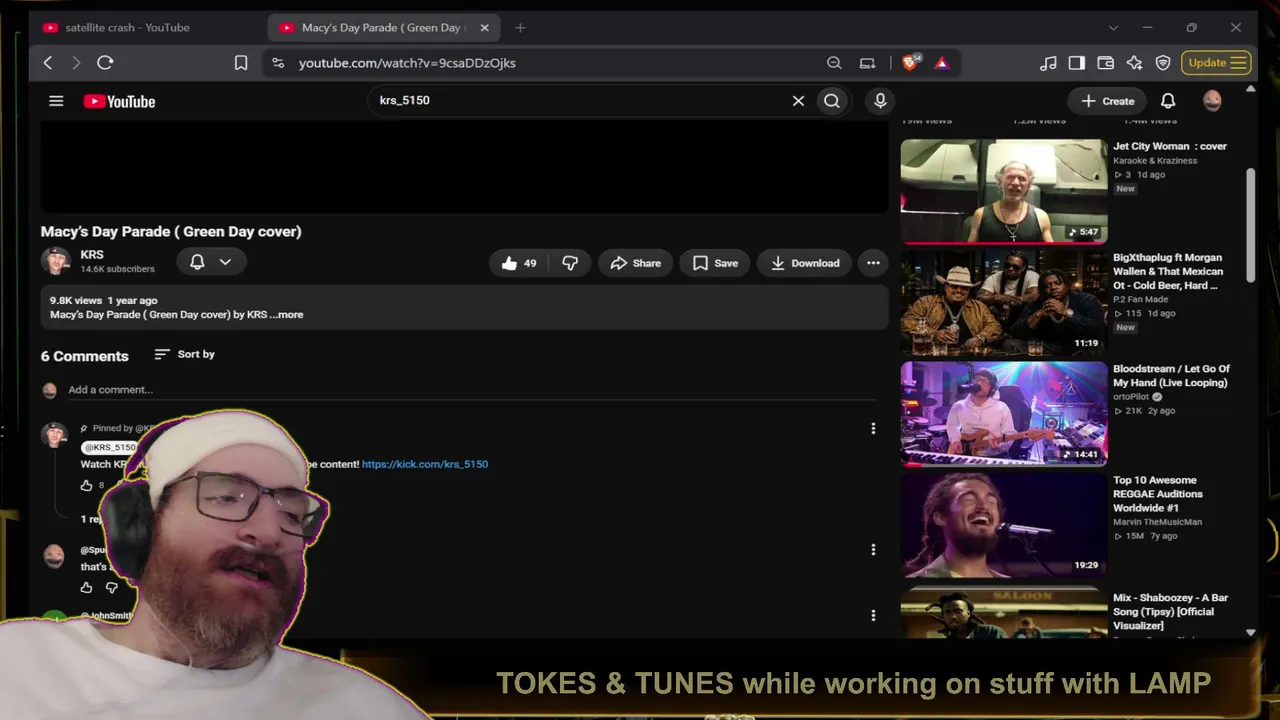Submit search with the magnifier button
1280x720 pixels.
(832, 101)
